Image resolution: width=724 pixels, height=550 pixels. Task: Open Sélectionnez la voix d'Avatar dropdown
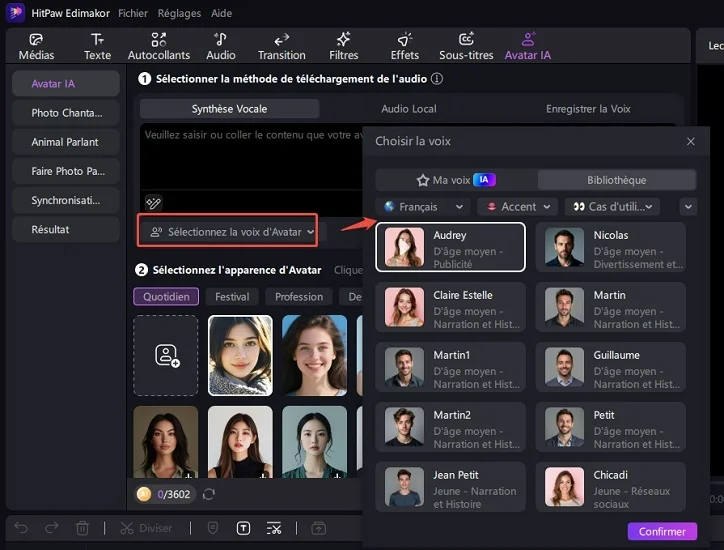[228, 232]
